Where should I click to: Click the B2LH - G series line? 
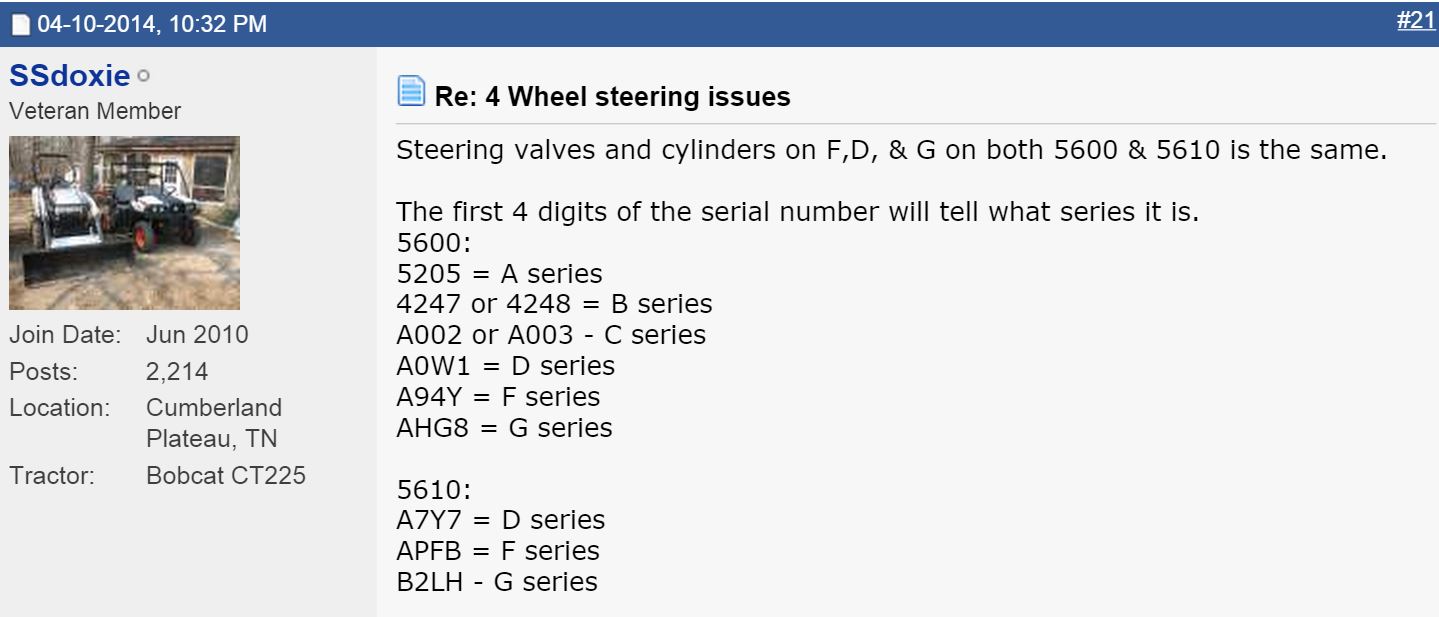coord(497,582)
